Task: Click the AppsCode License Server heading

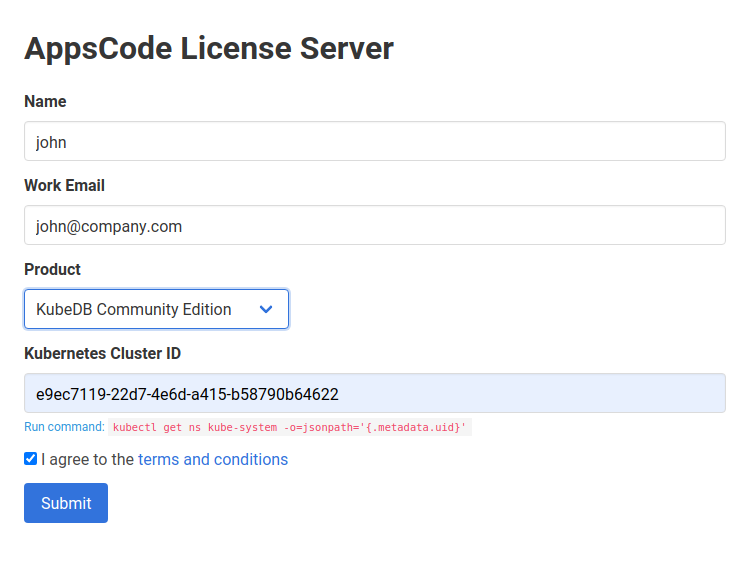Action: (x=209, y=48)
